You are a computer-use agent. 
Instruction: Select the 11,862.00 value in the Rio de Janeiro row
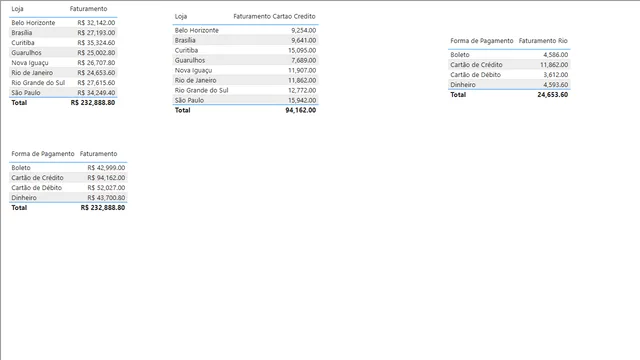(302, 80)
